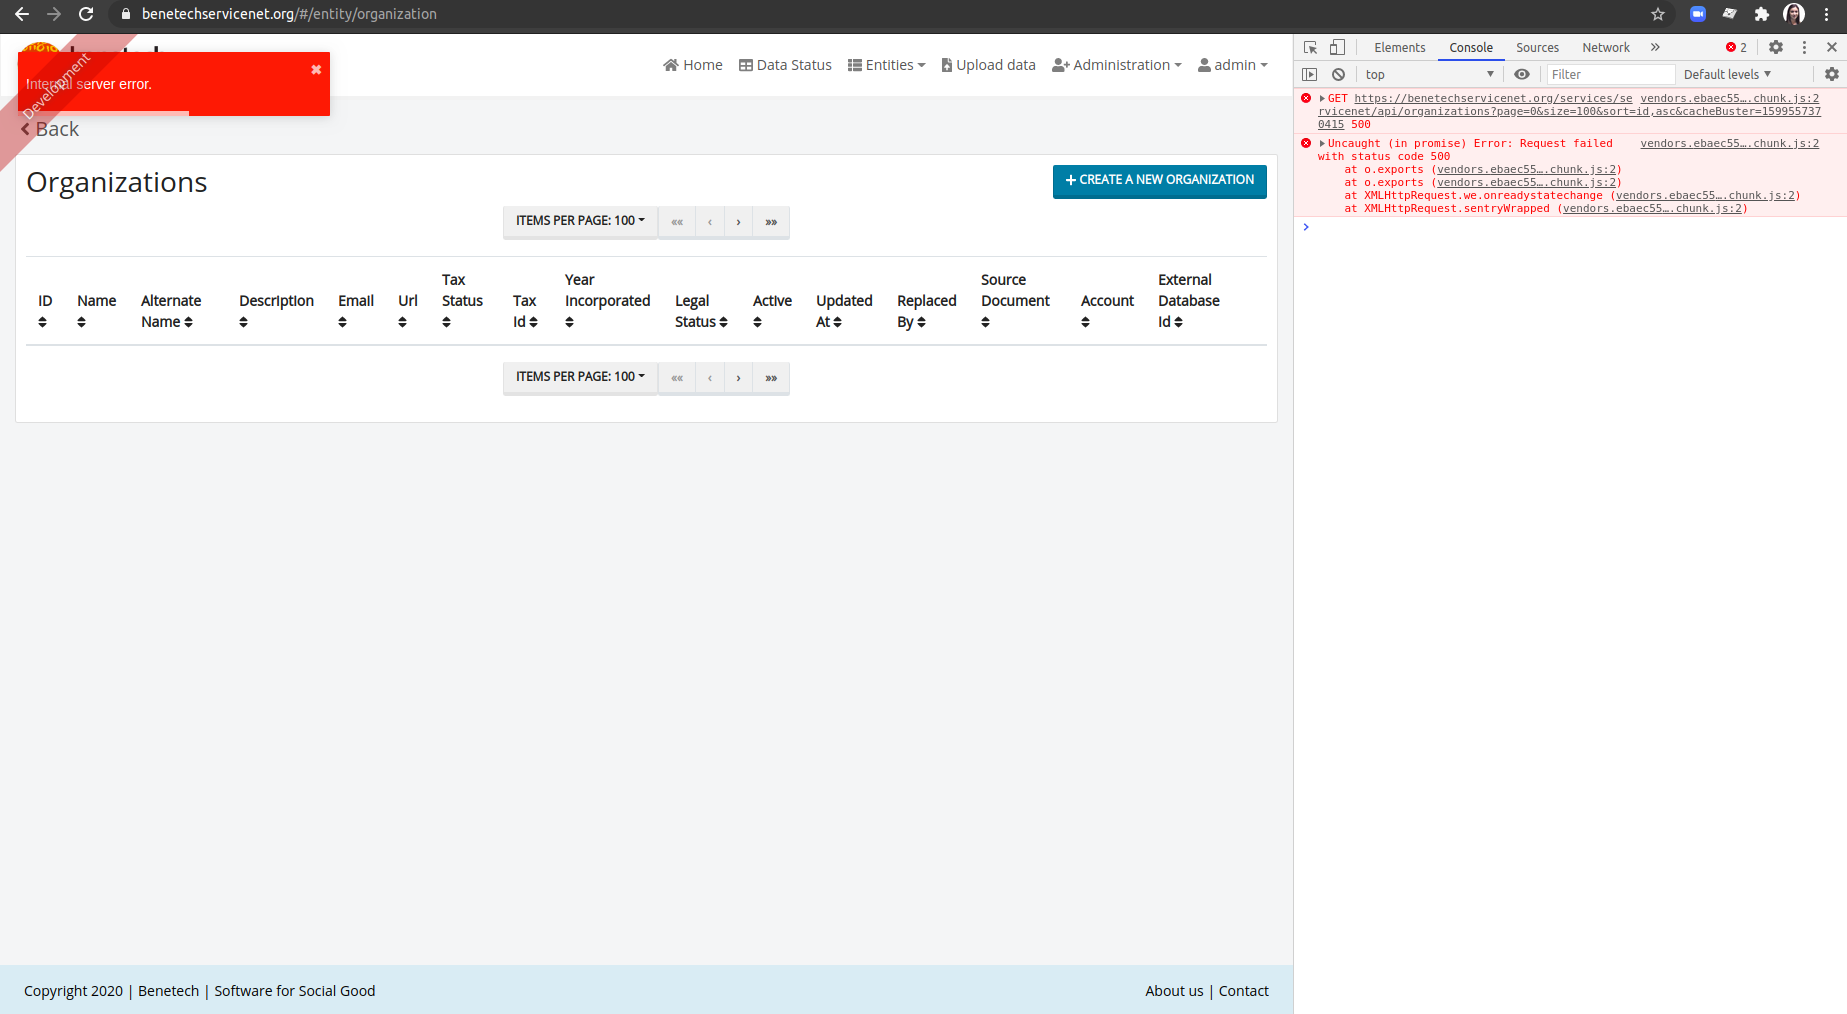Jump to the last page with double chevron
1847x1014 pixels.
click(x=770, y=221)
